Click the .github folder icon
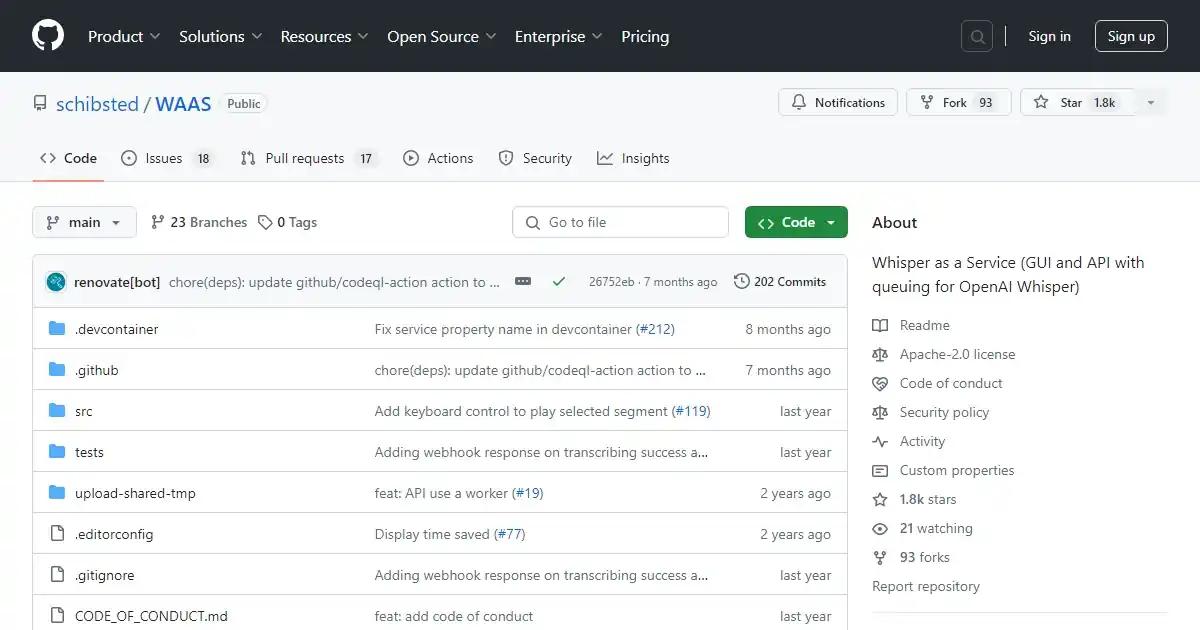1200x630 pixels. click(x=57, y=370)
